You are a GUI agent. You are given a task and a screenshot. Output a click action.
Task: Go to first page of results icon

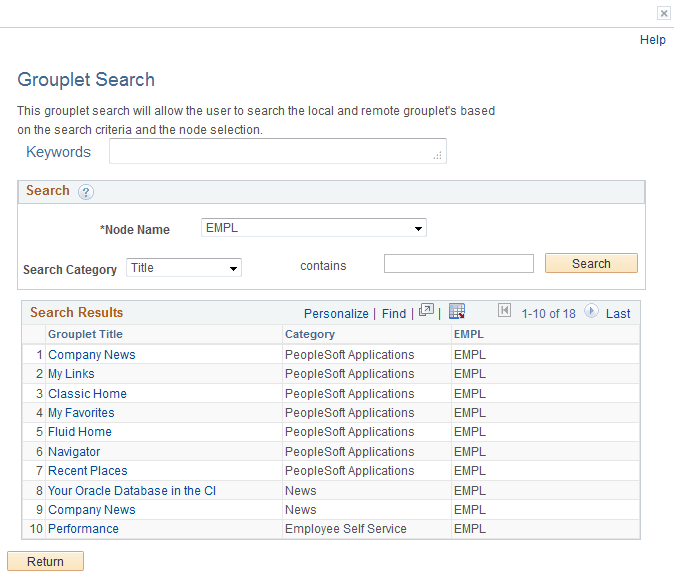(x=504, y=312)
